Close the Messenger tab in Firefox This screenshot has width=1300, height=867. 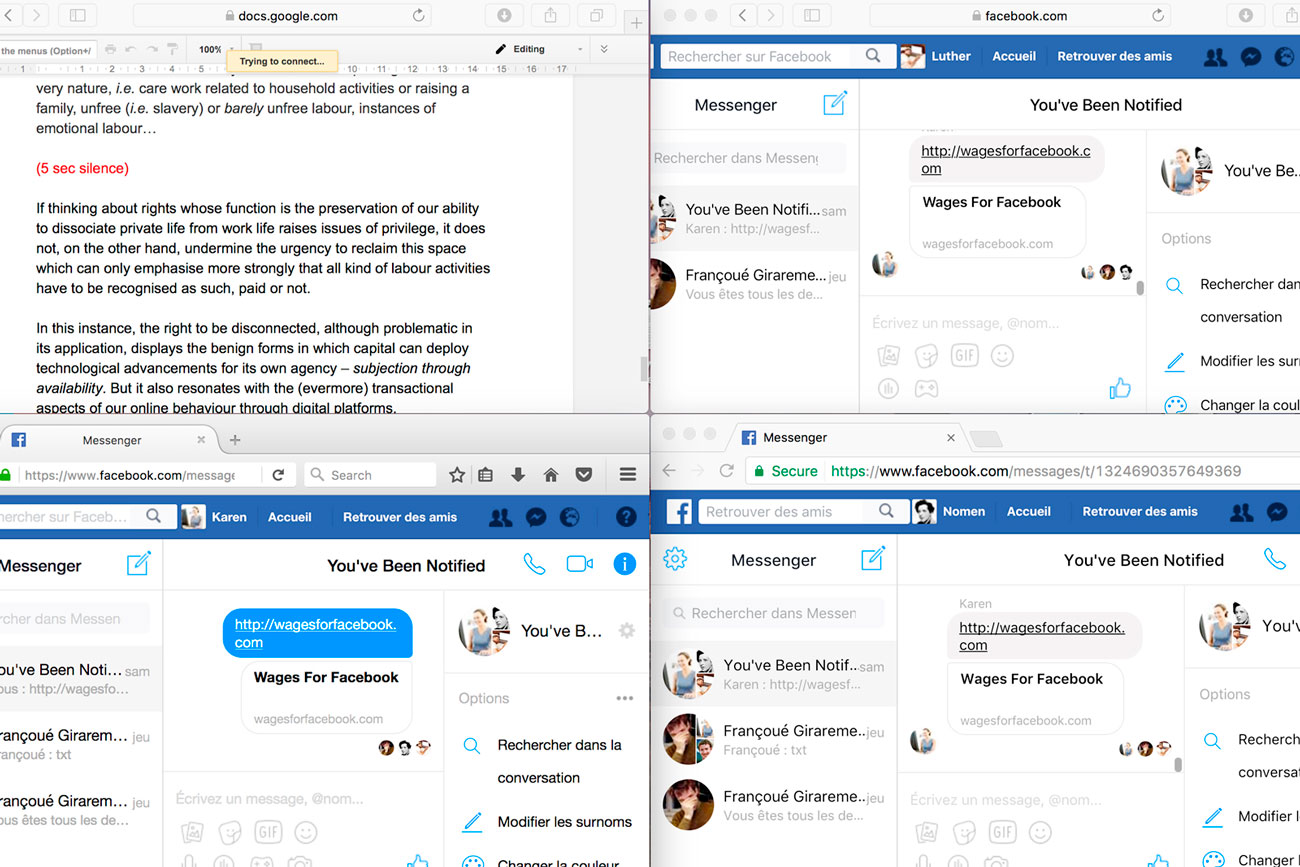[x=201, y=440]
